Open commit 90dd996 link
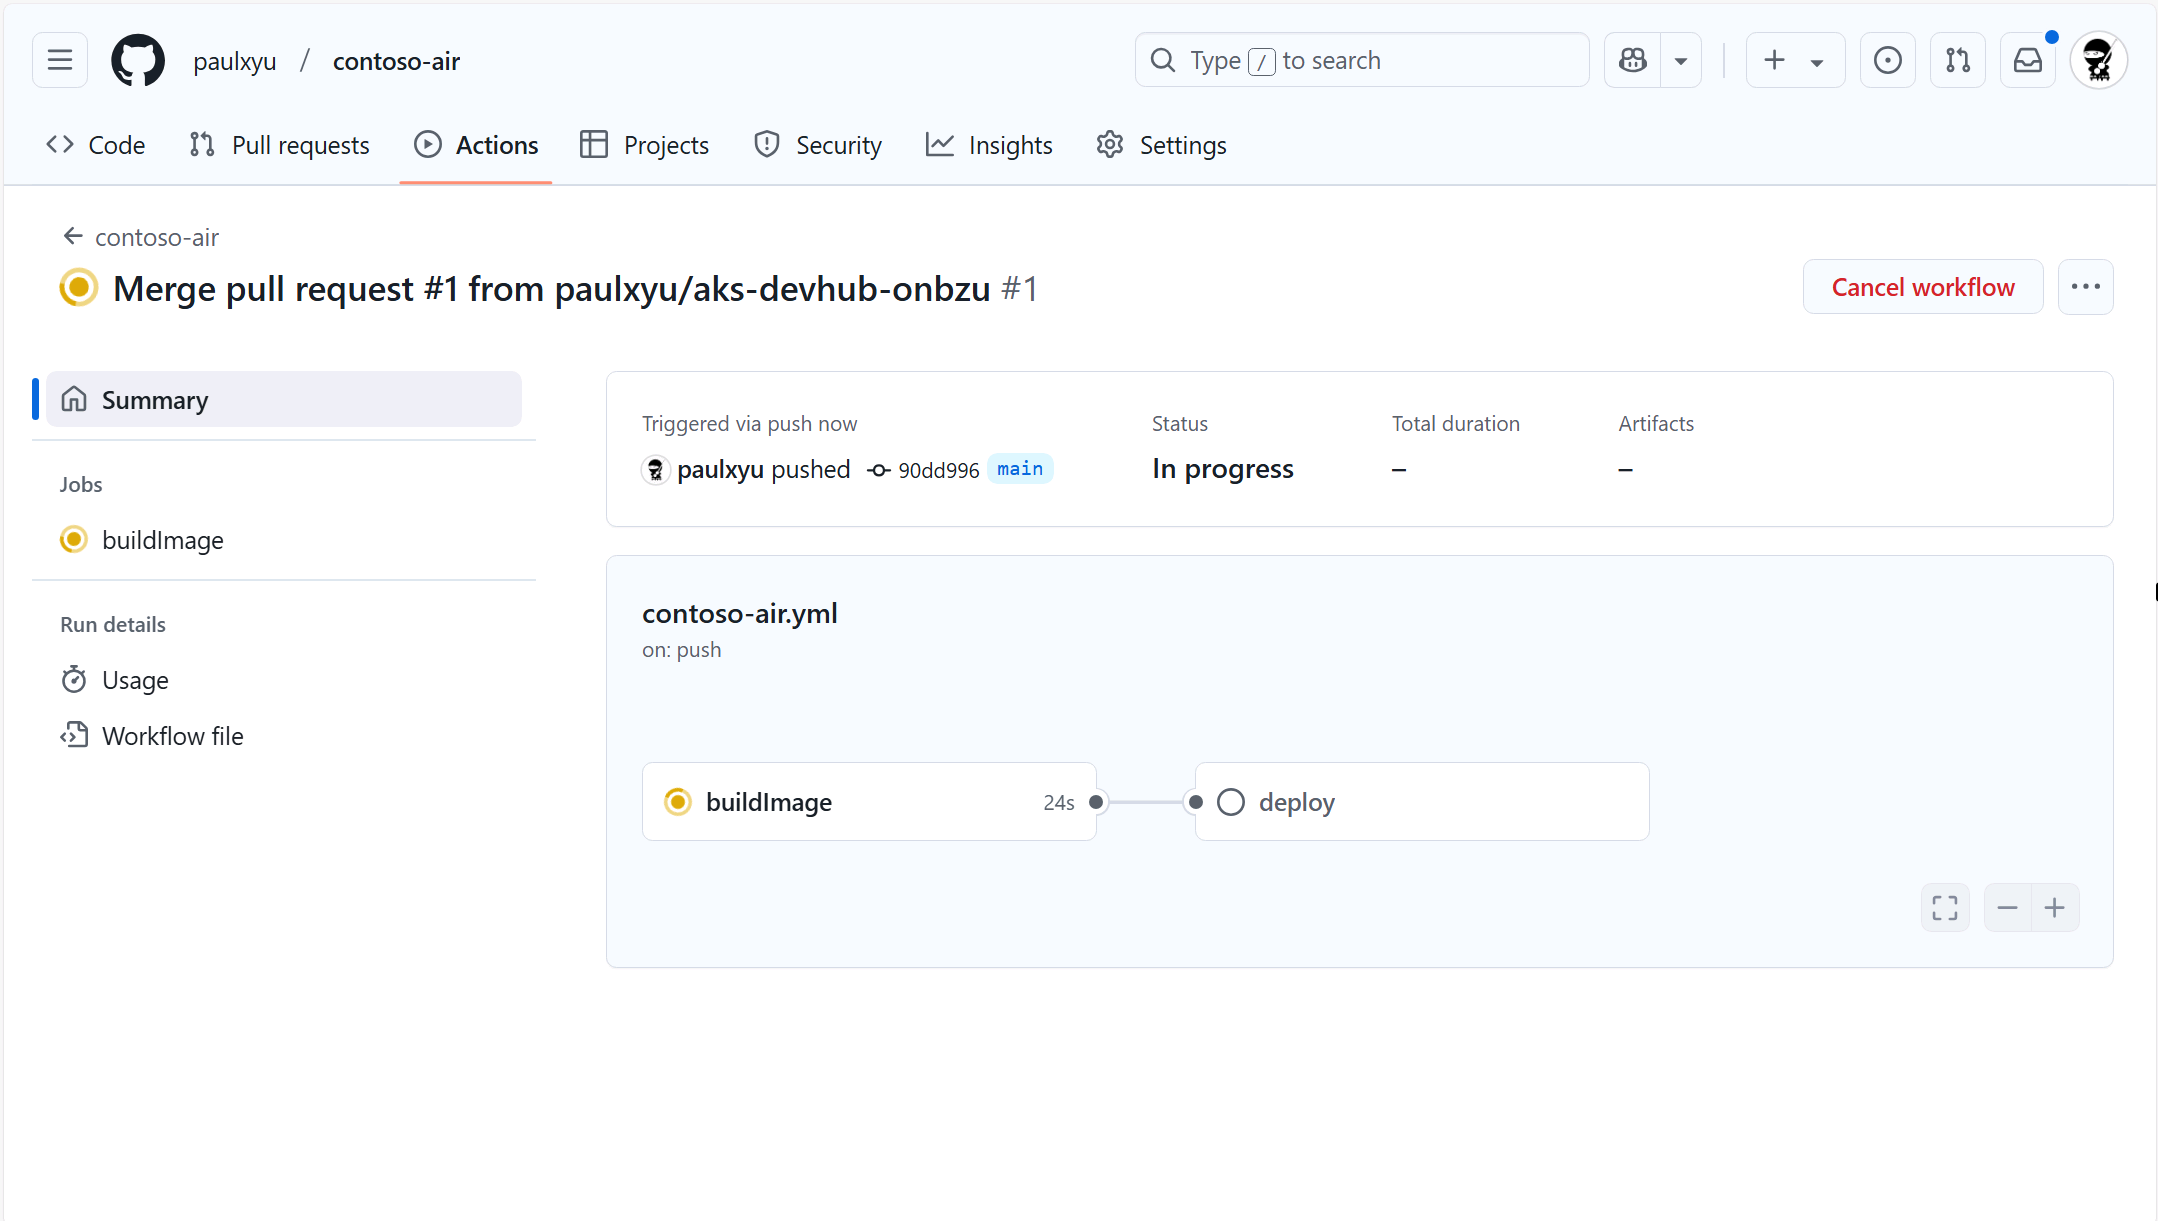This screenshot has width=2158, height=1221. 938,470
